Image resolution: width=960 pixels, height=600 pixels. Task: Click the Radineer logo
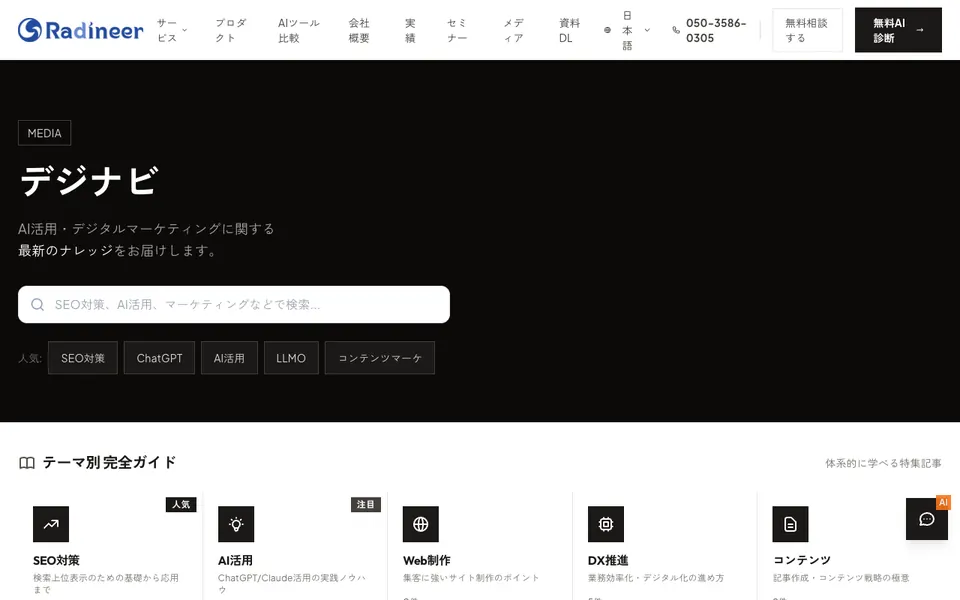tap(80, 29)
